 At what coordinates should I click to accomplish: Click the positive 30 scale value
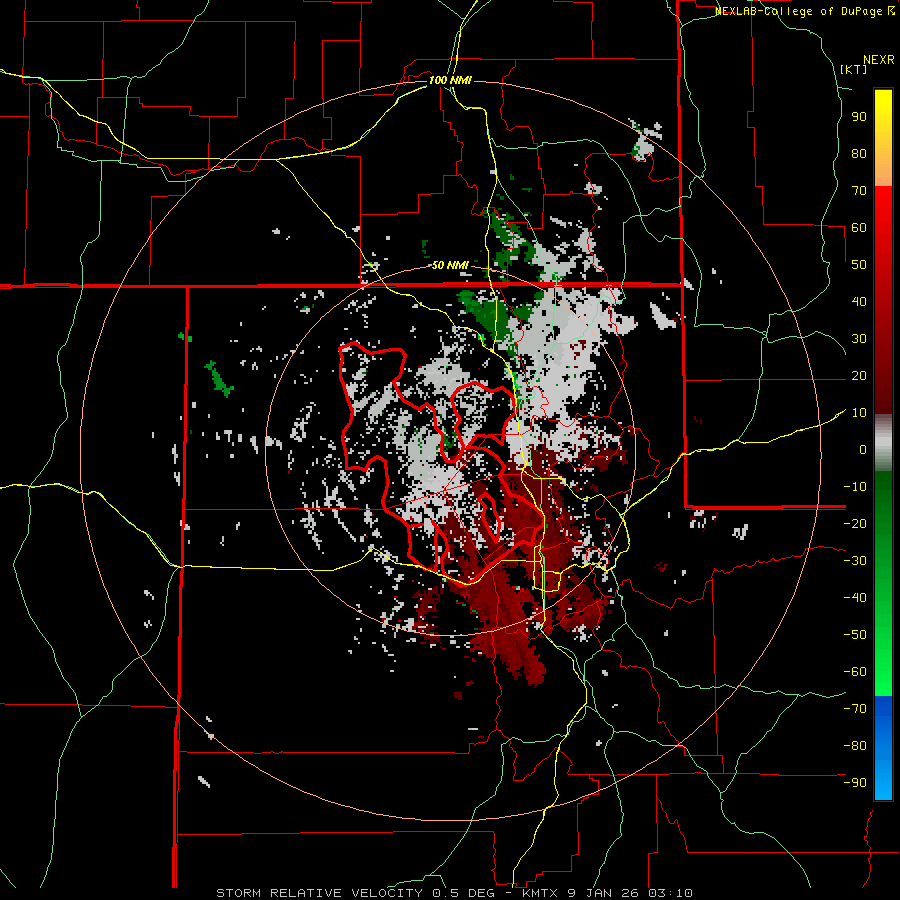point(859,339)
